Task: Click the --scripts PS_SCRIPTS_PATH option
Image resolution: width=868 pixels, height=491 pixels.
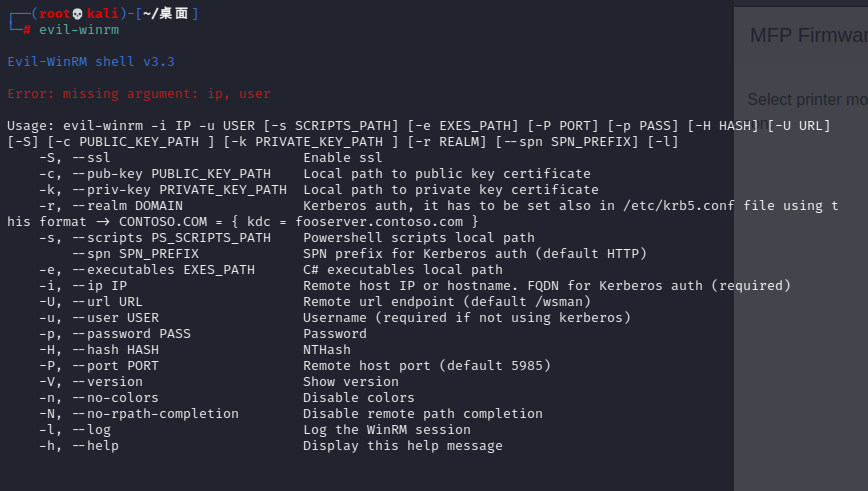Action: pos(155,238)
